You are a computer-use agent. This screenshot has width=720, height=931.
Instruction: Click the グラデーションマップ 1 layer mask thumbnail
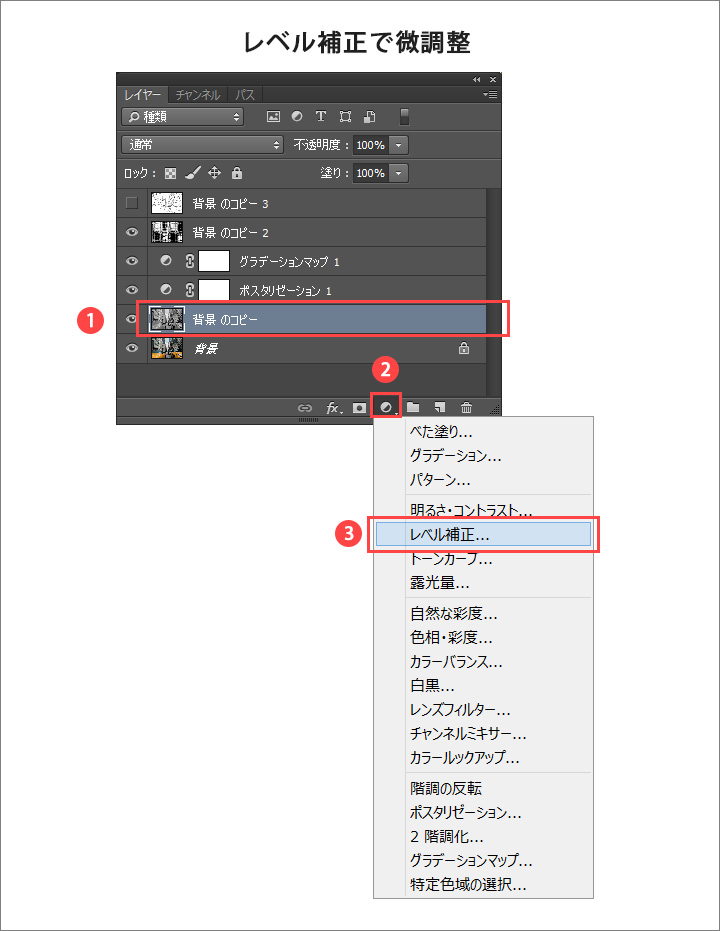(214, 261)
